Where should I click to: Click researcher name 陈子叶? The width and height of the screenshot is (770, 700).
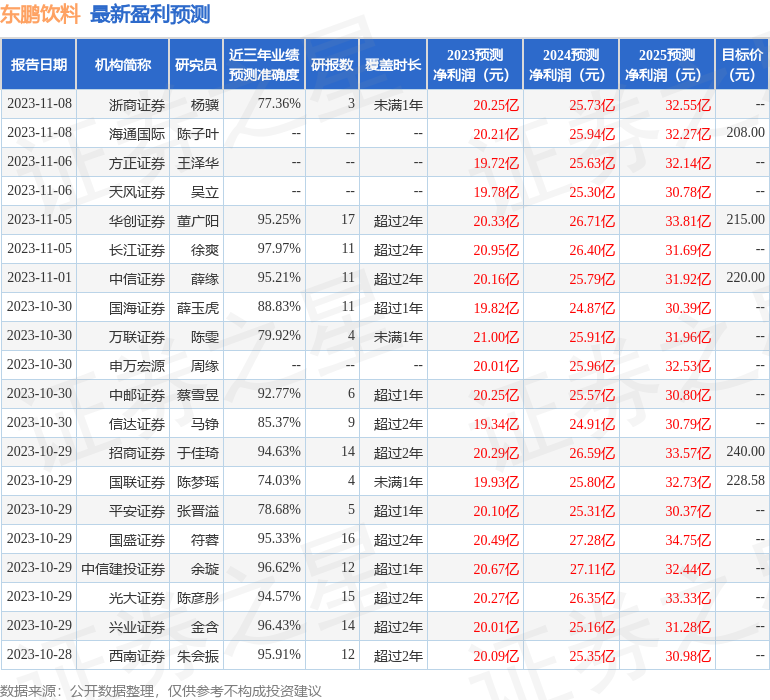tap(198, 134)
